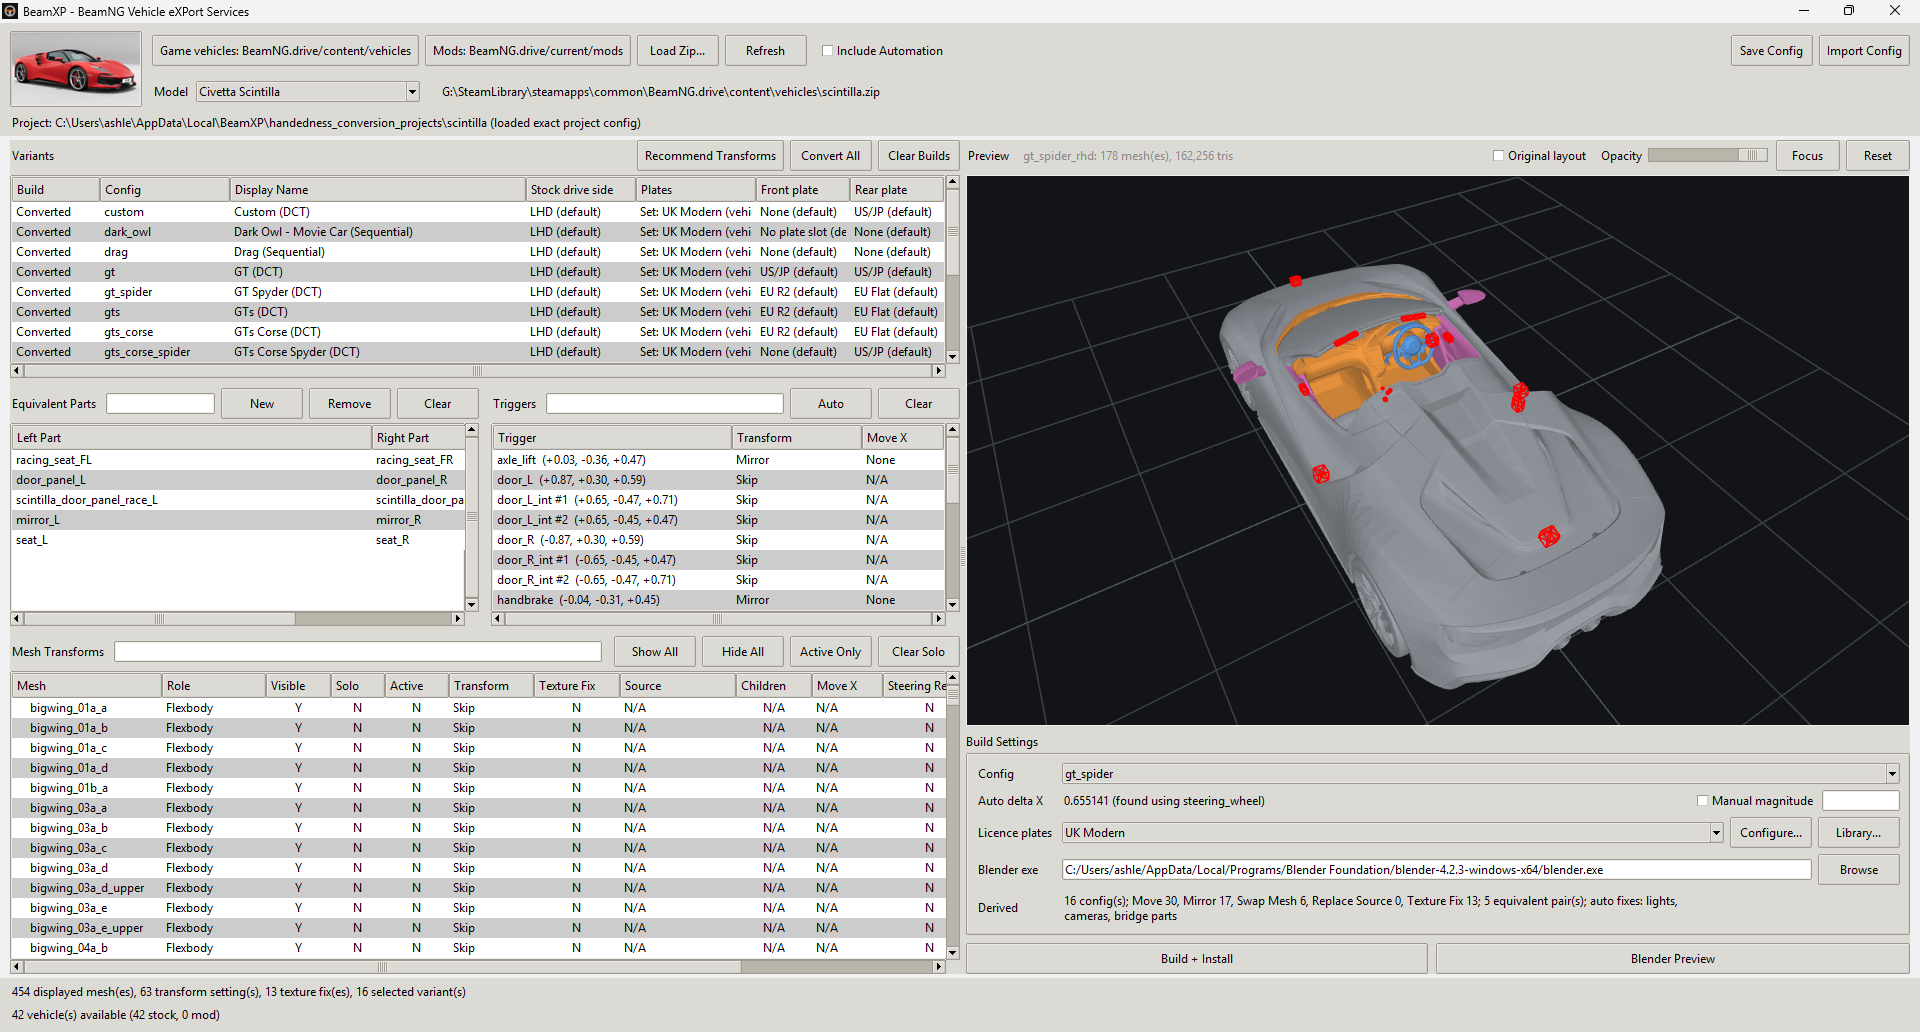Click Show All meshes button
Image resolution: width=1920 pixels, height=1032 pixels.
tap(655, 652)
